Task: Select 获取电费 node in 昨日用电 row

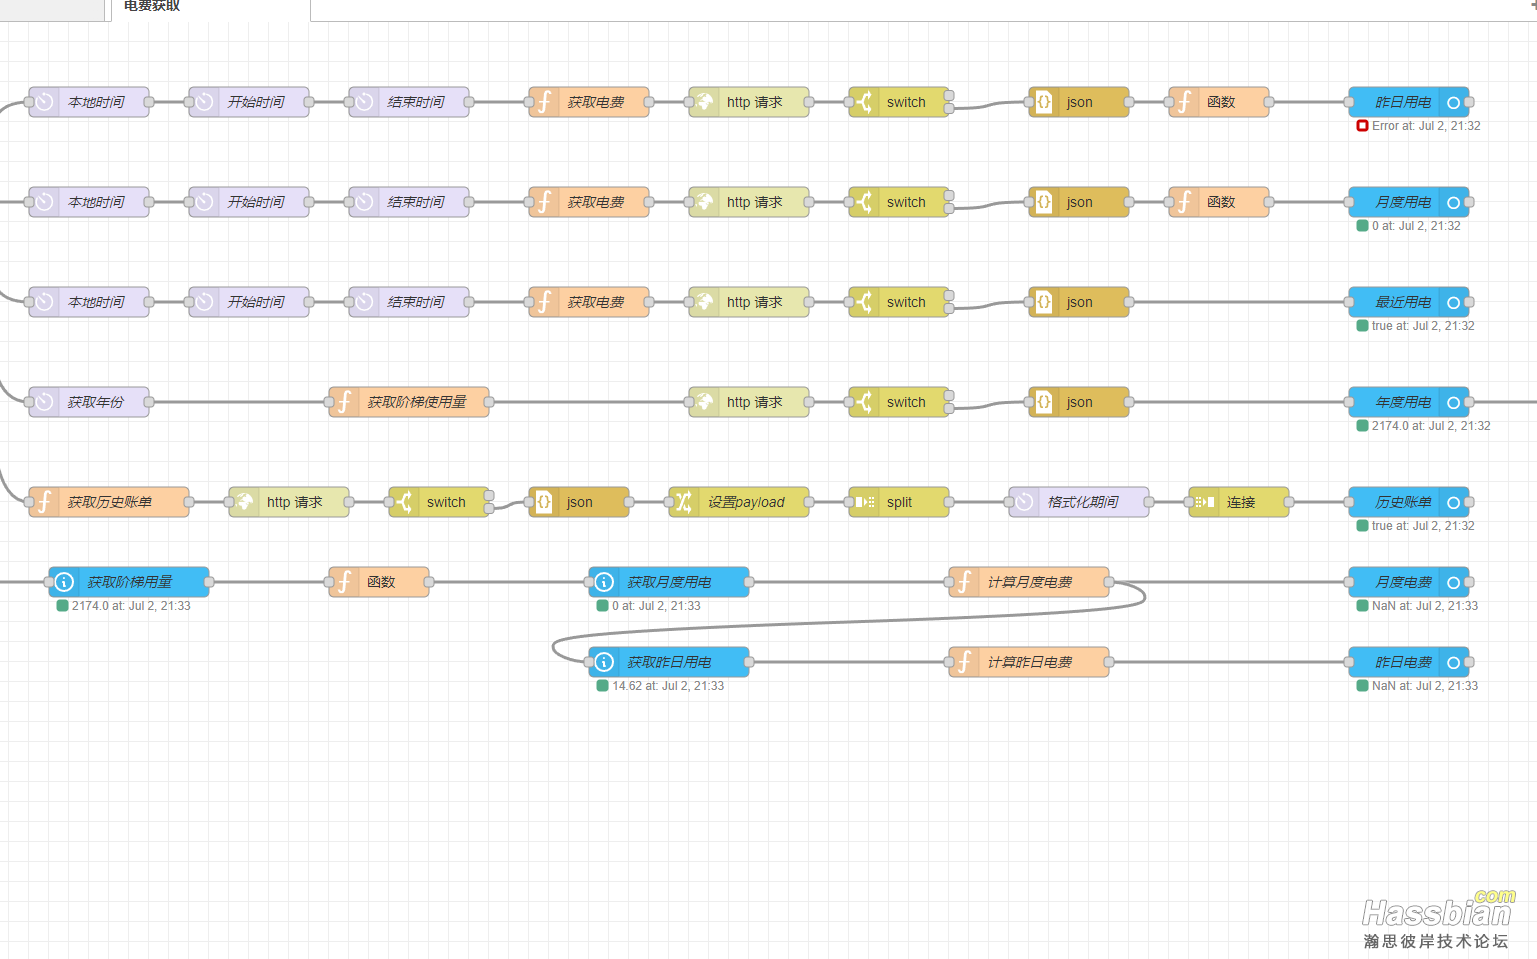Action: pyautogui.click(x=589, y=102)
